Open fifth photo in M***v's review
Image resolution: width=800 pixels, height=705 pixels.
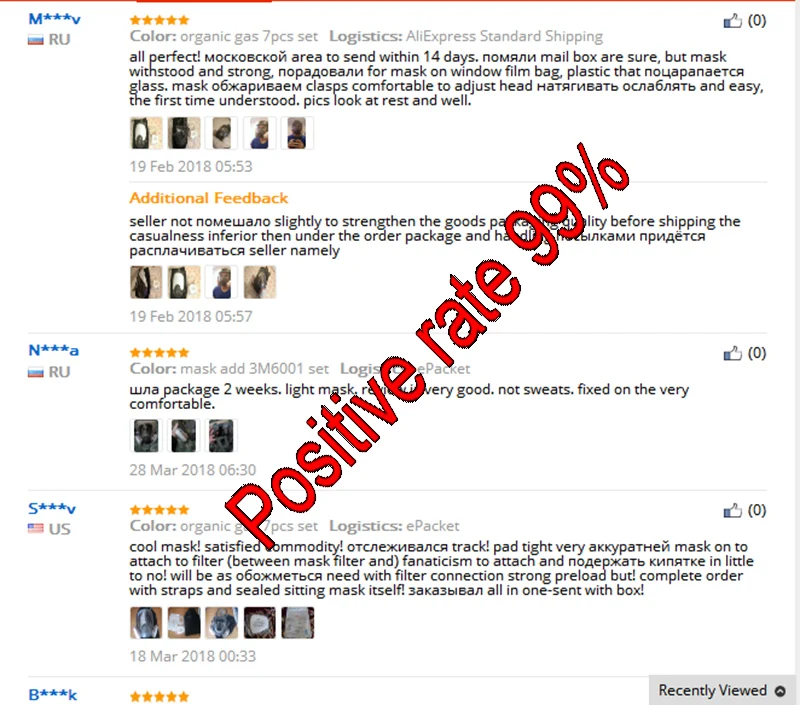click(x=297, y=133)
